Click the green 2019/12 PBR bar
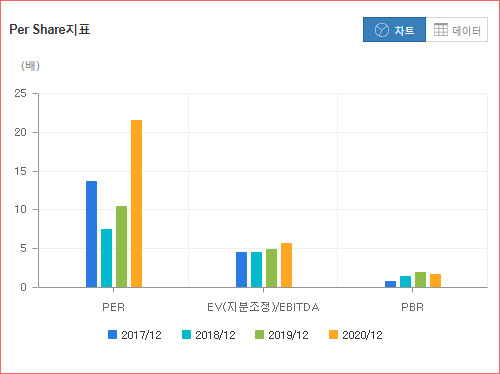Screen dimensions: 500x374 (420, 280)
